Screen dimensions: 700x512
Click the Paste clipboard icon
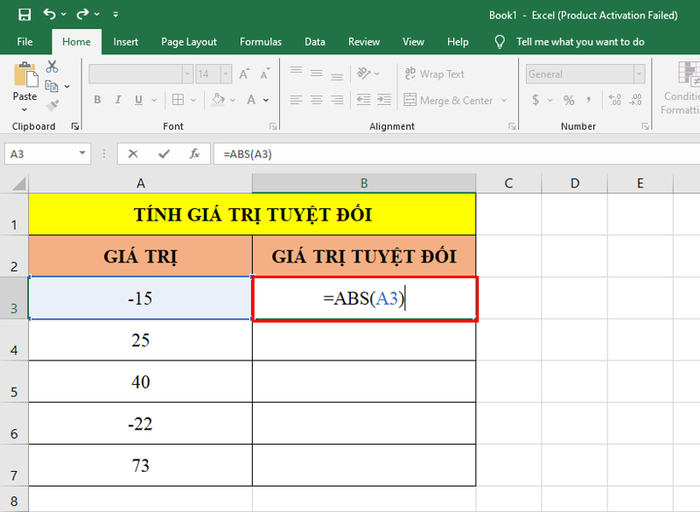[x=25, y=74]
